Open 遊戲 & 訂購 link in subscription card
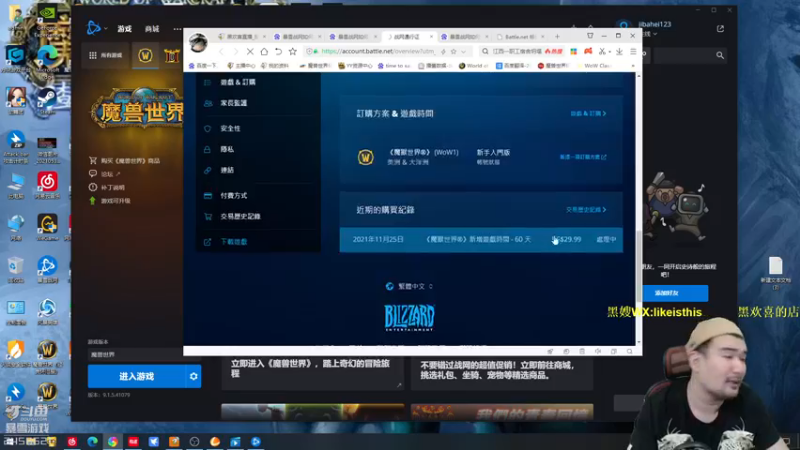800x450 pixels. [x=588, y=113]
